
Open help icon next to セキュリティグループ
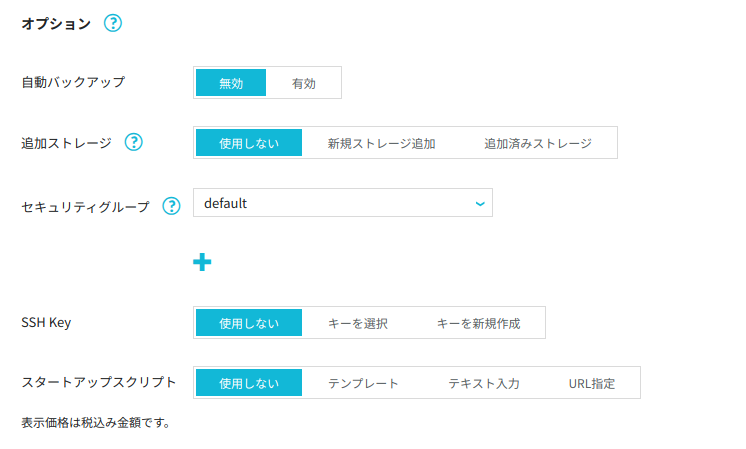click(171, 206)
